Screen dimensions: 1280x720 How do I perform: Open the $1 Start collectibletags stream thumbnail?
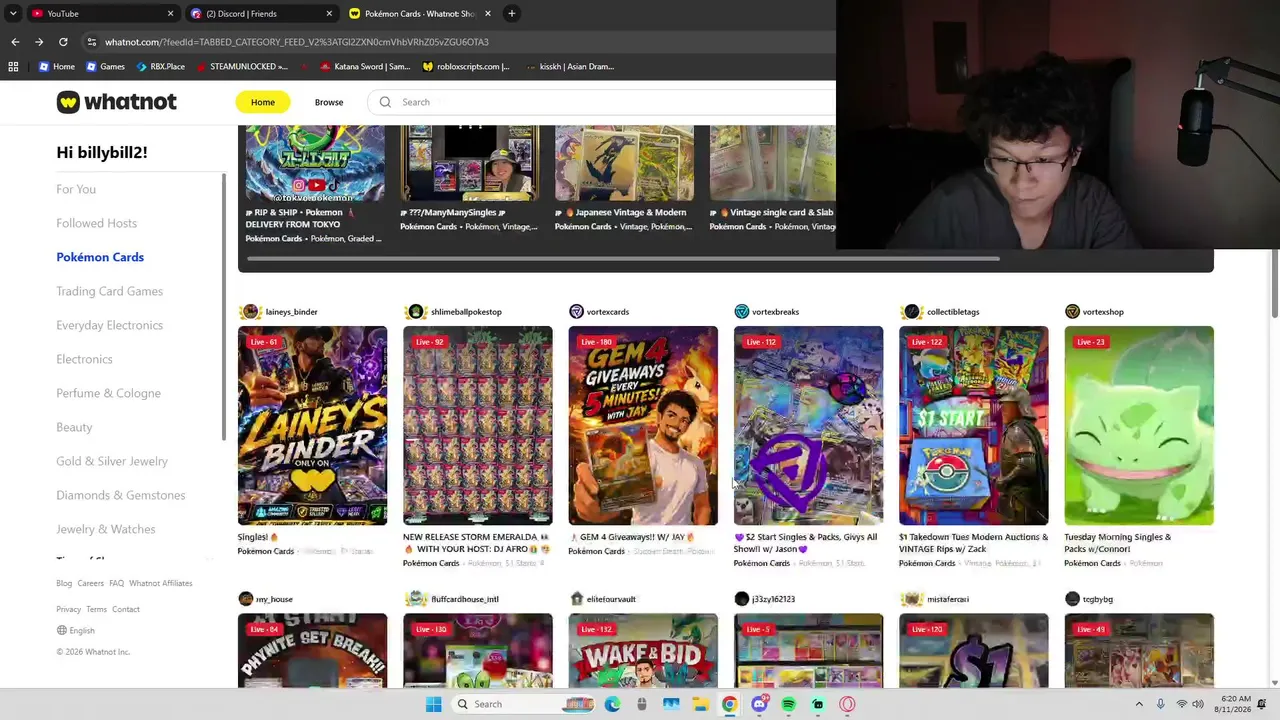coord(973,425)
